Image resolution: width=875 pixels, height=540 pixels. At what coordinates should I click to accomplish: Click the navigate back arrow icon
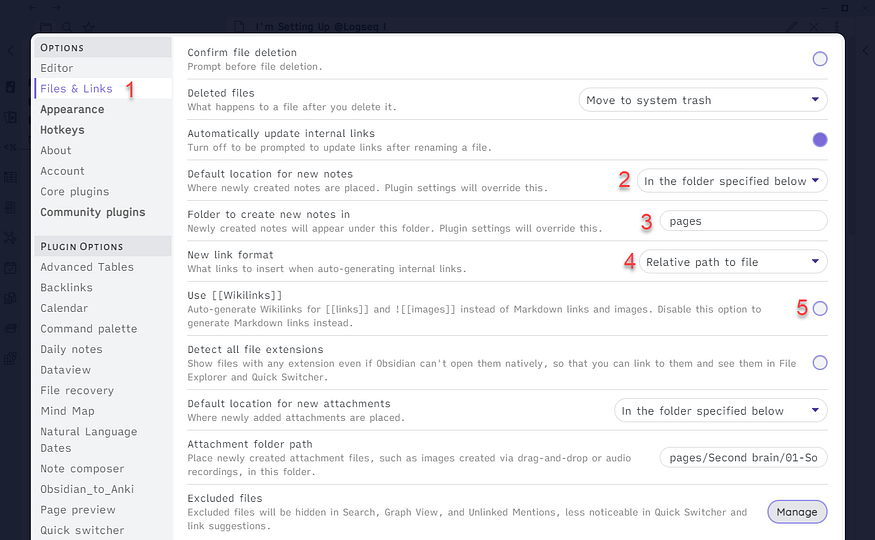(x=33, y=8)
